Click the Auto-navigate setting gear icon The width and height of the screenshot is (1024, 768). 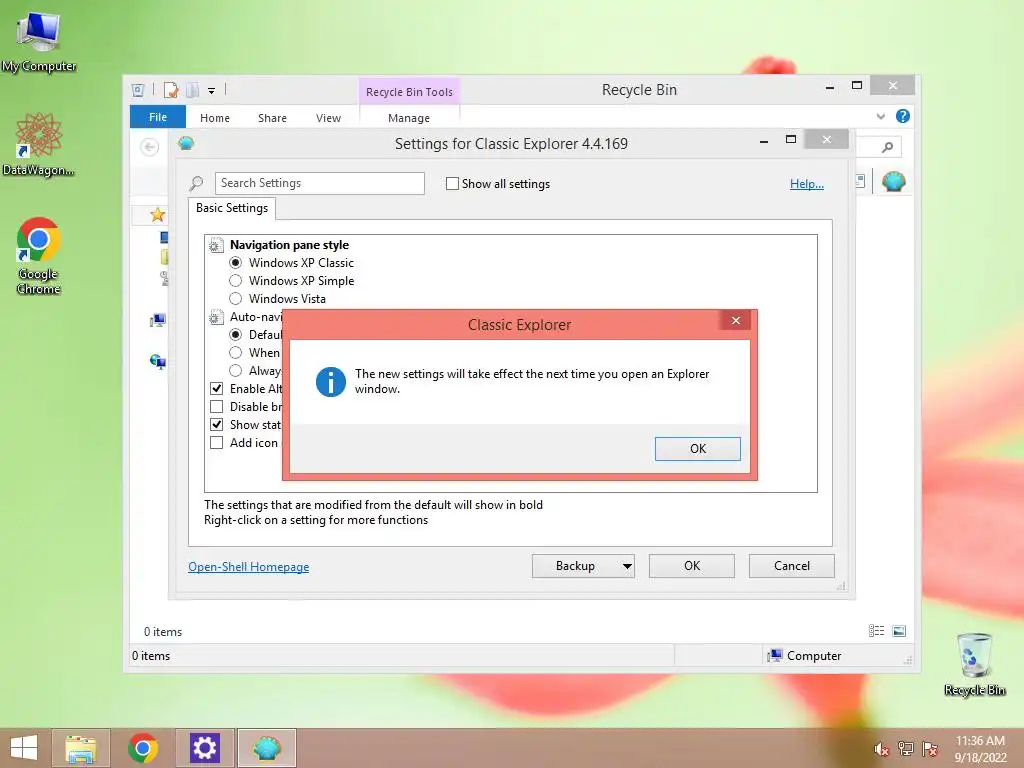[x=216, y=317]
